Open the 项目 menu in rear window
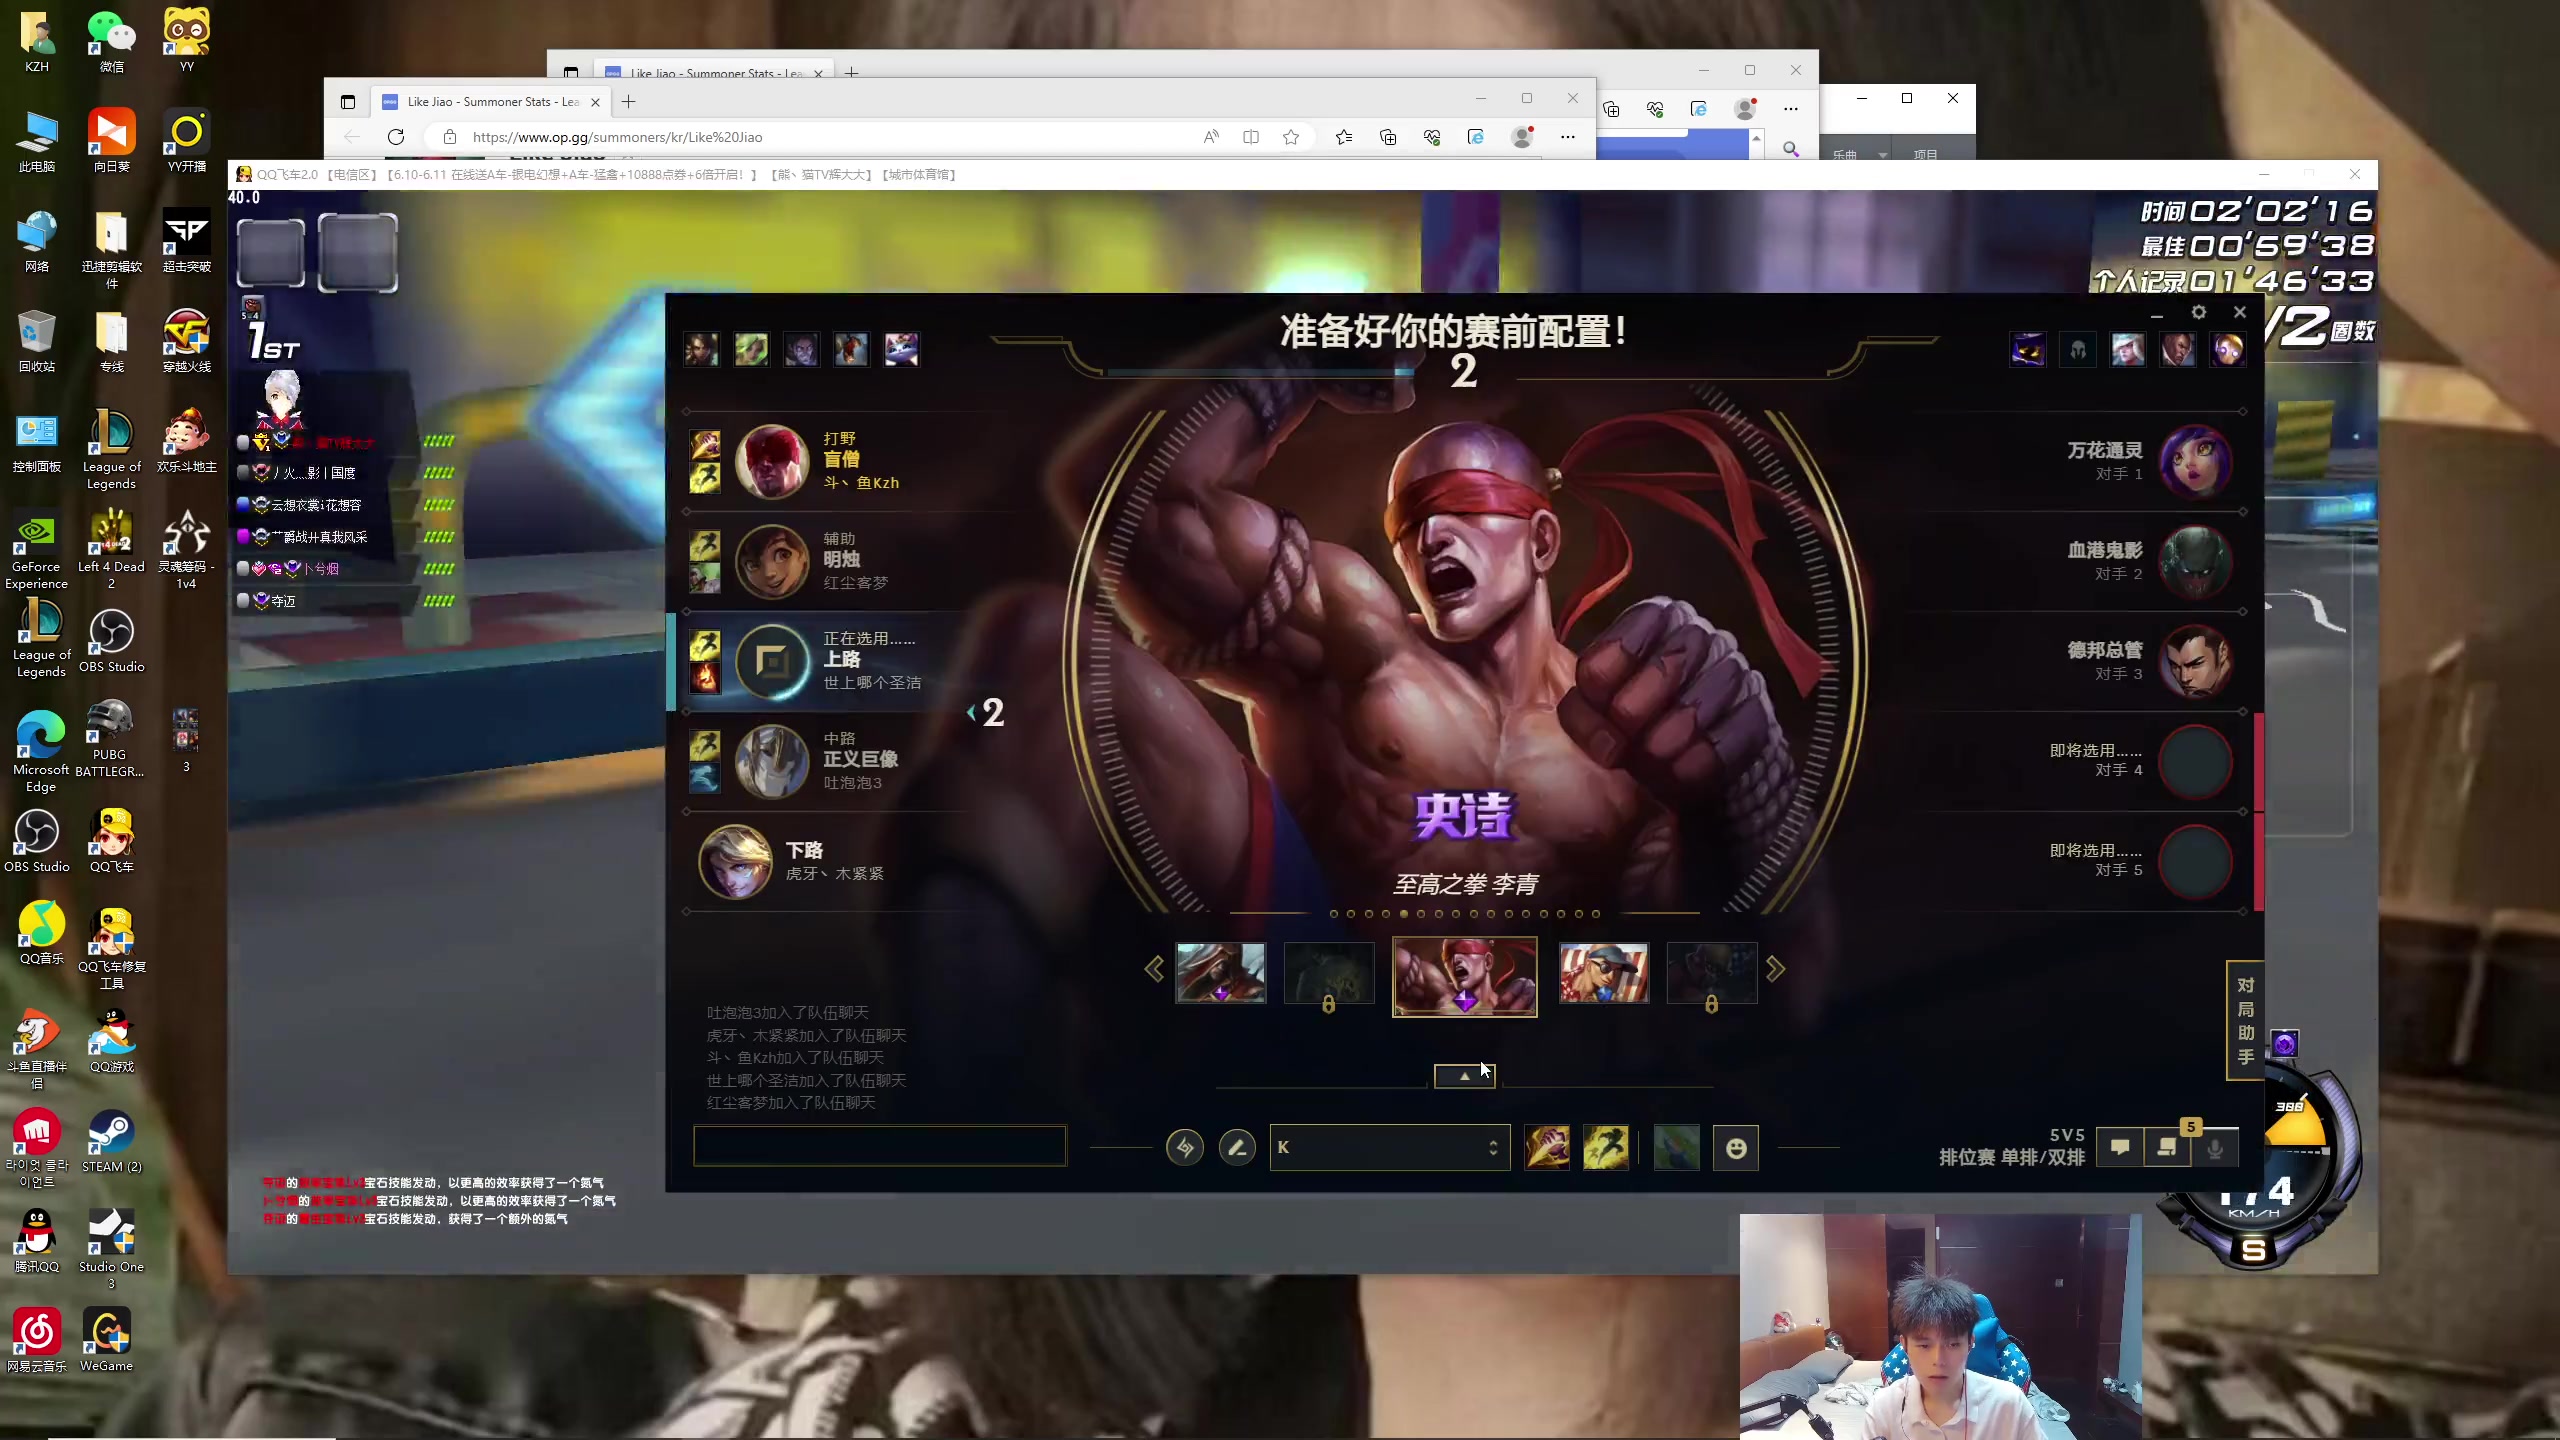 click(1925, 155)
